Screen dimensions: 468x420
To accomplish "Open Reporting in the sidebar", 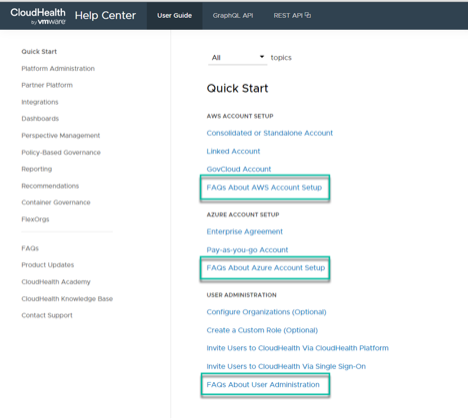I will (x=37, y=169).
